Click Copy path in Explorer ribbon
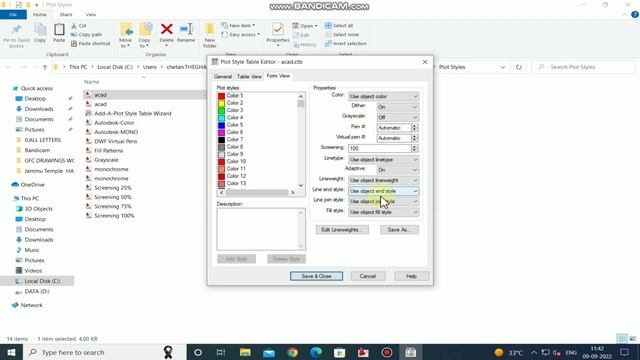 (86, 35)
